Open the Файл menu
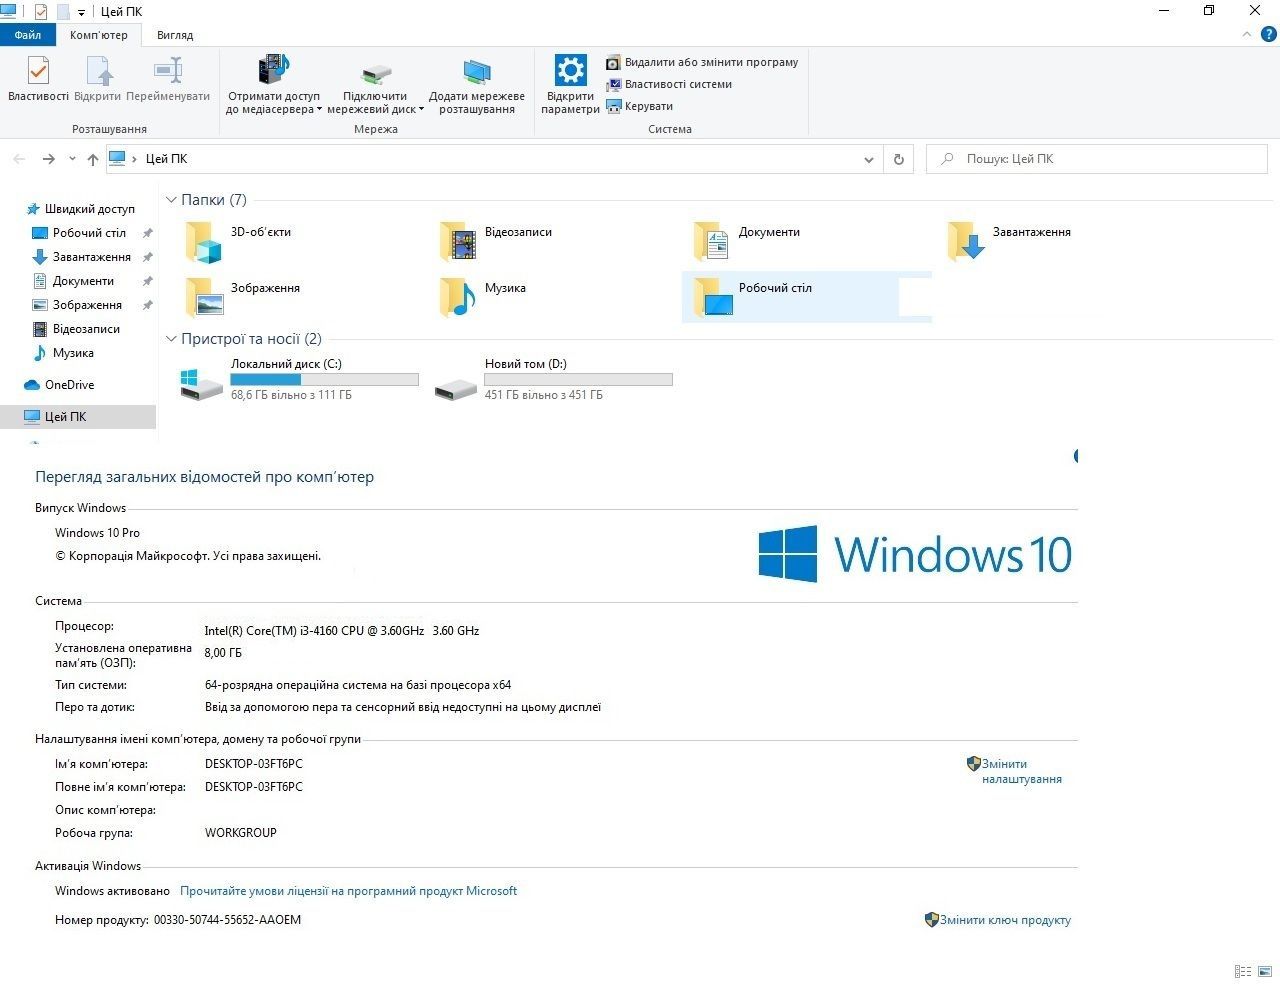The height and width of the screenshot is (984, 1280). point(28,35)
